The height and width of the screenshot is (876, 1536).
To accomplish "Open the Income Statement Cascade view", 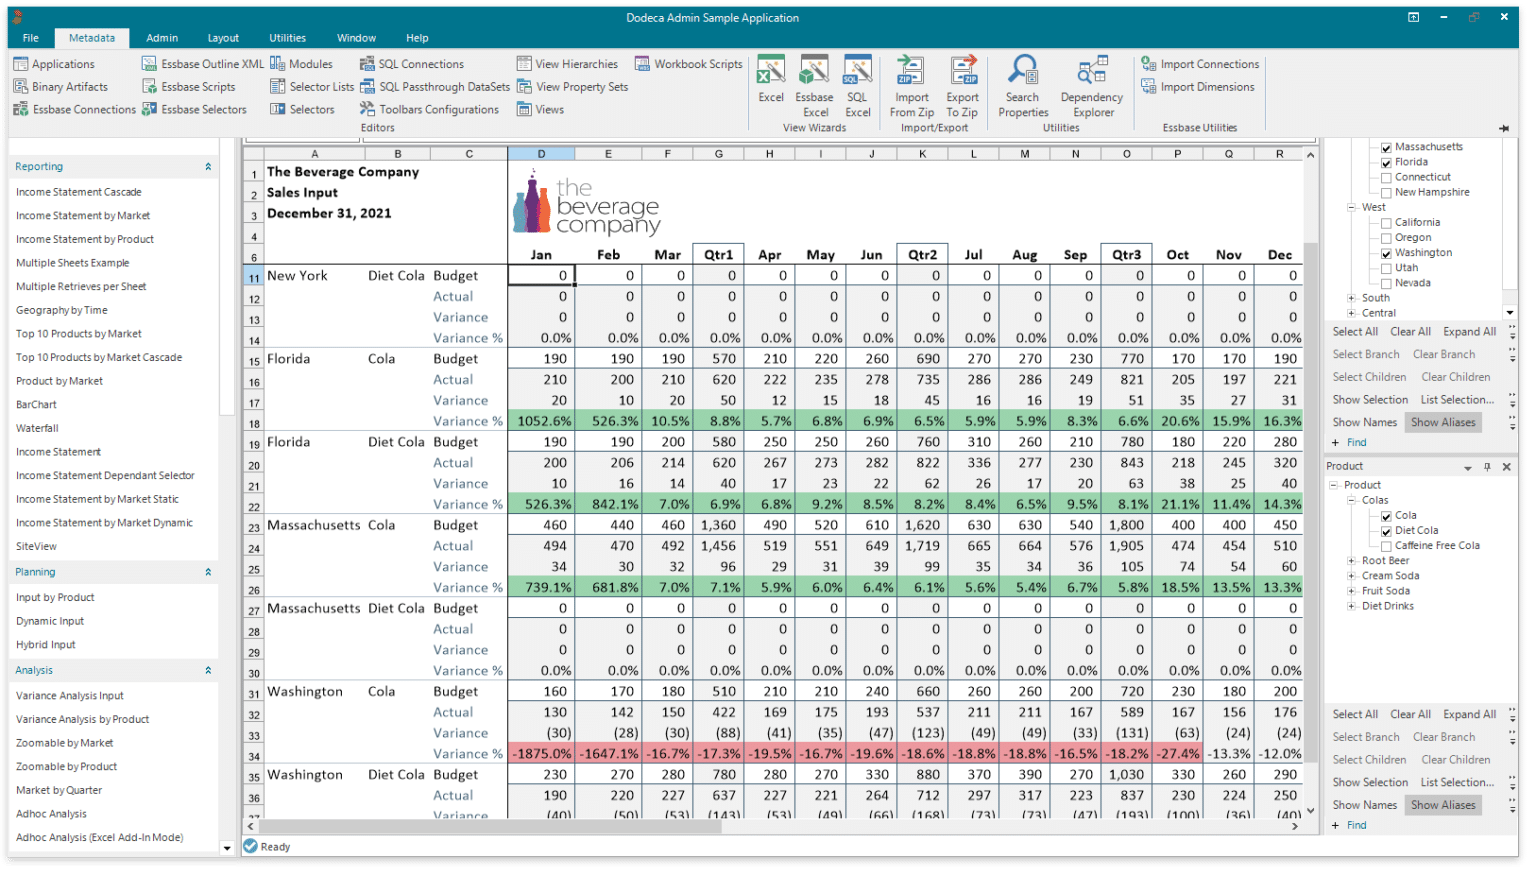I will click(78, 191).
